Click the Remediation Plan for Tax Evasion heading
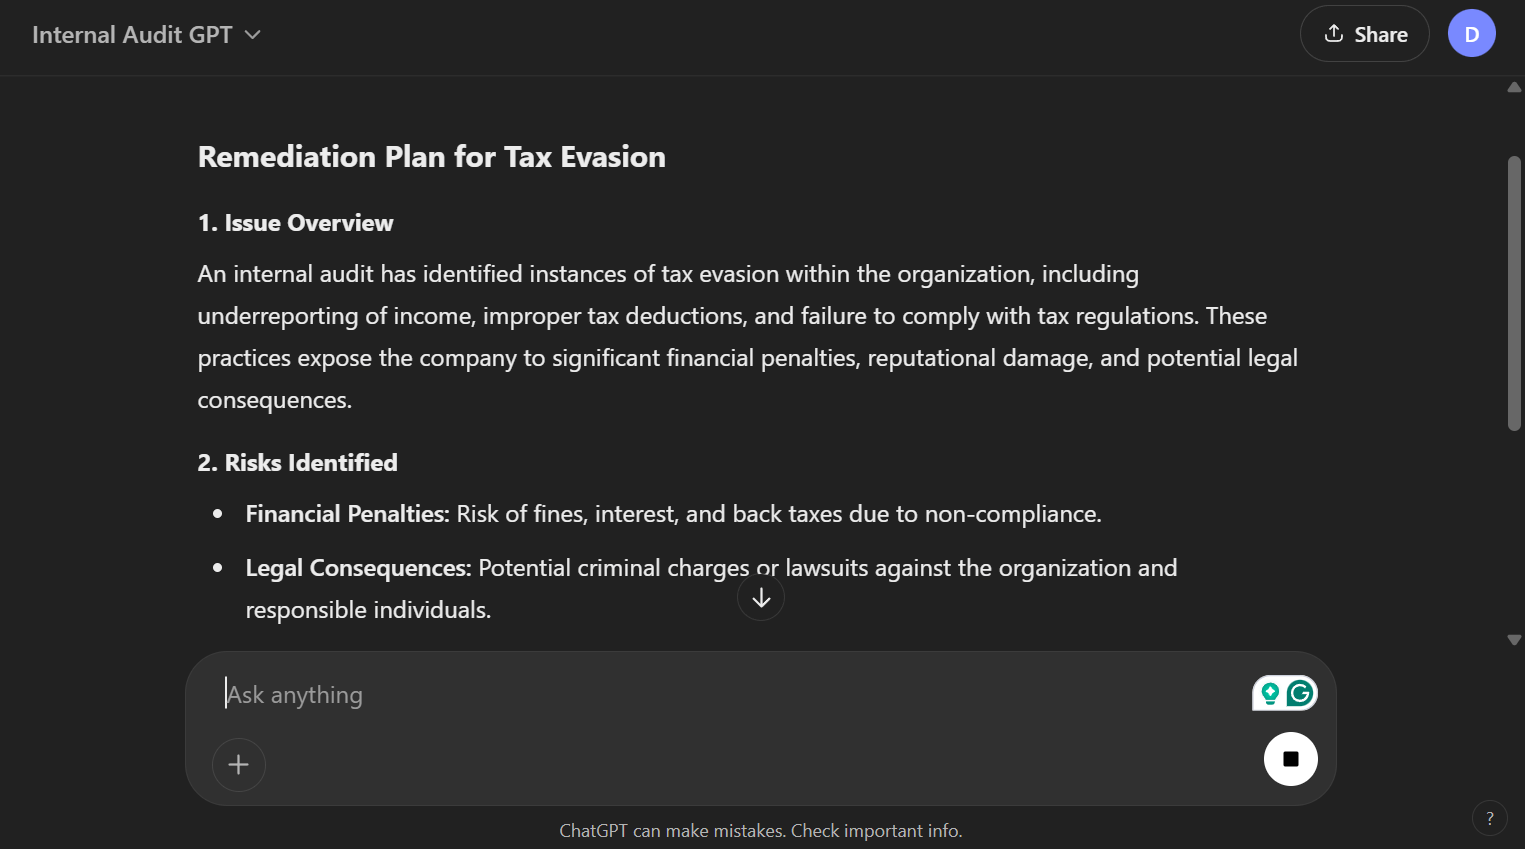Screen dimensions: 1525x849 (x=431, y=157)
